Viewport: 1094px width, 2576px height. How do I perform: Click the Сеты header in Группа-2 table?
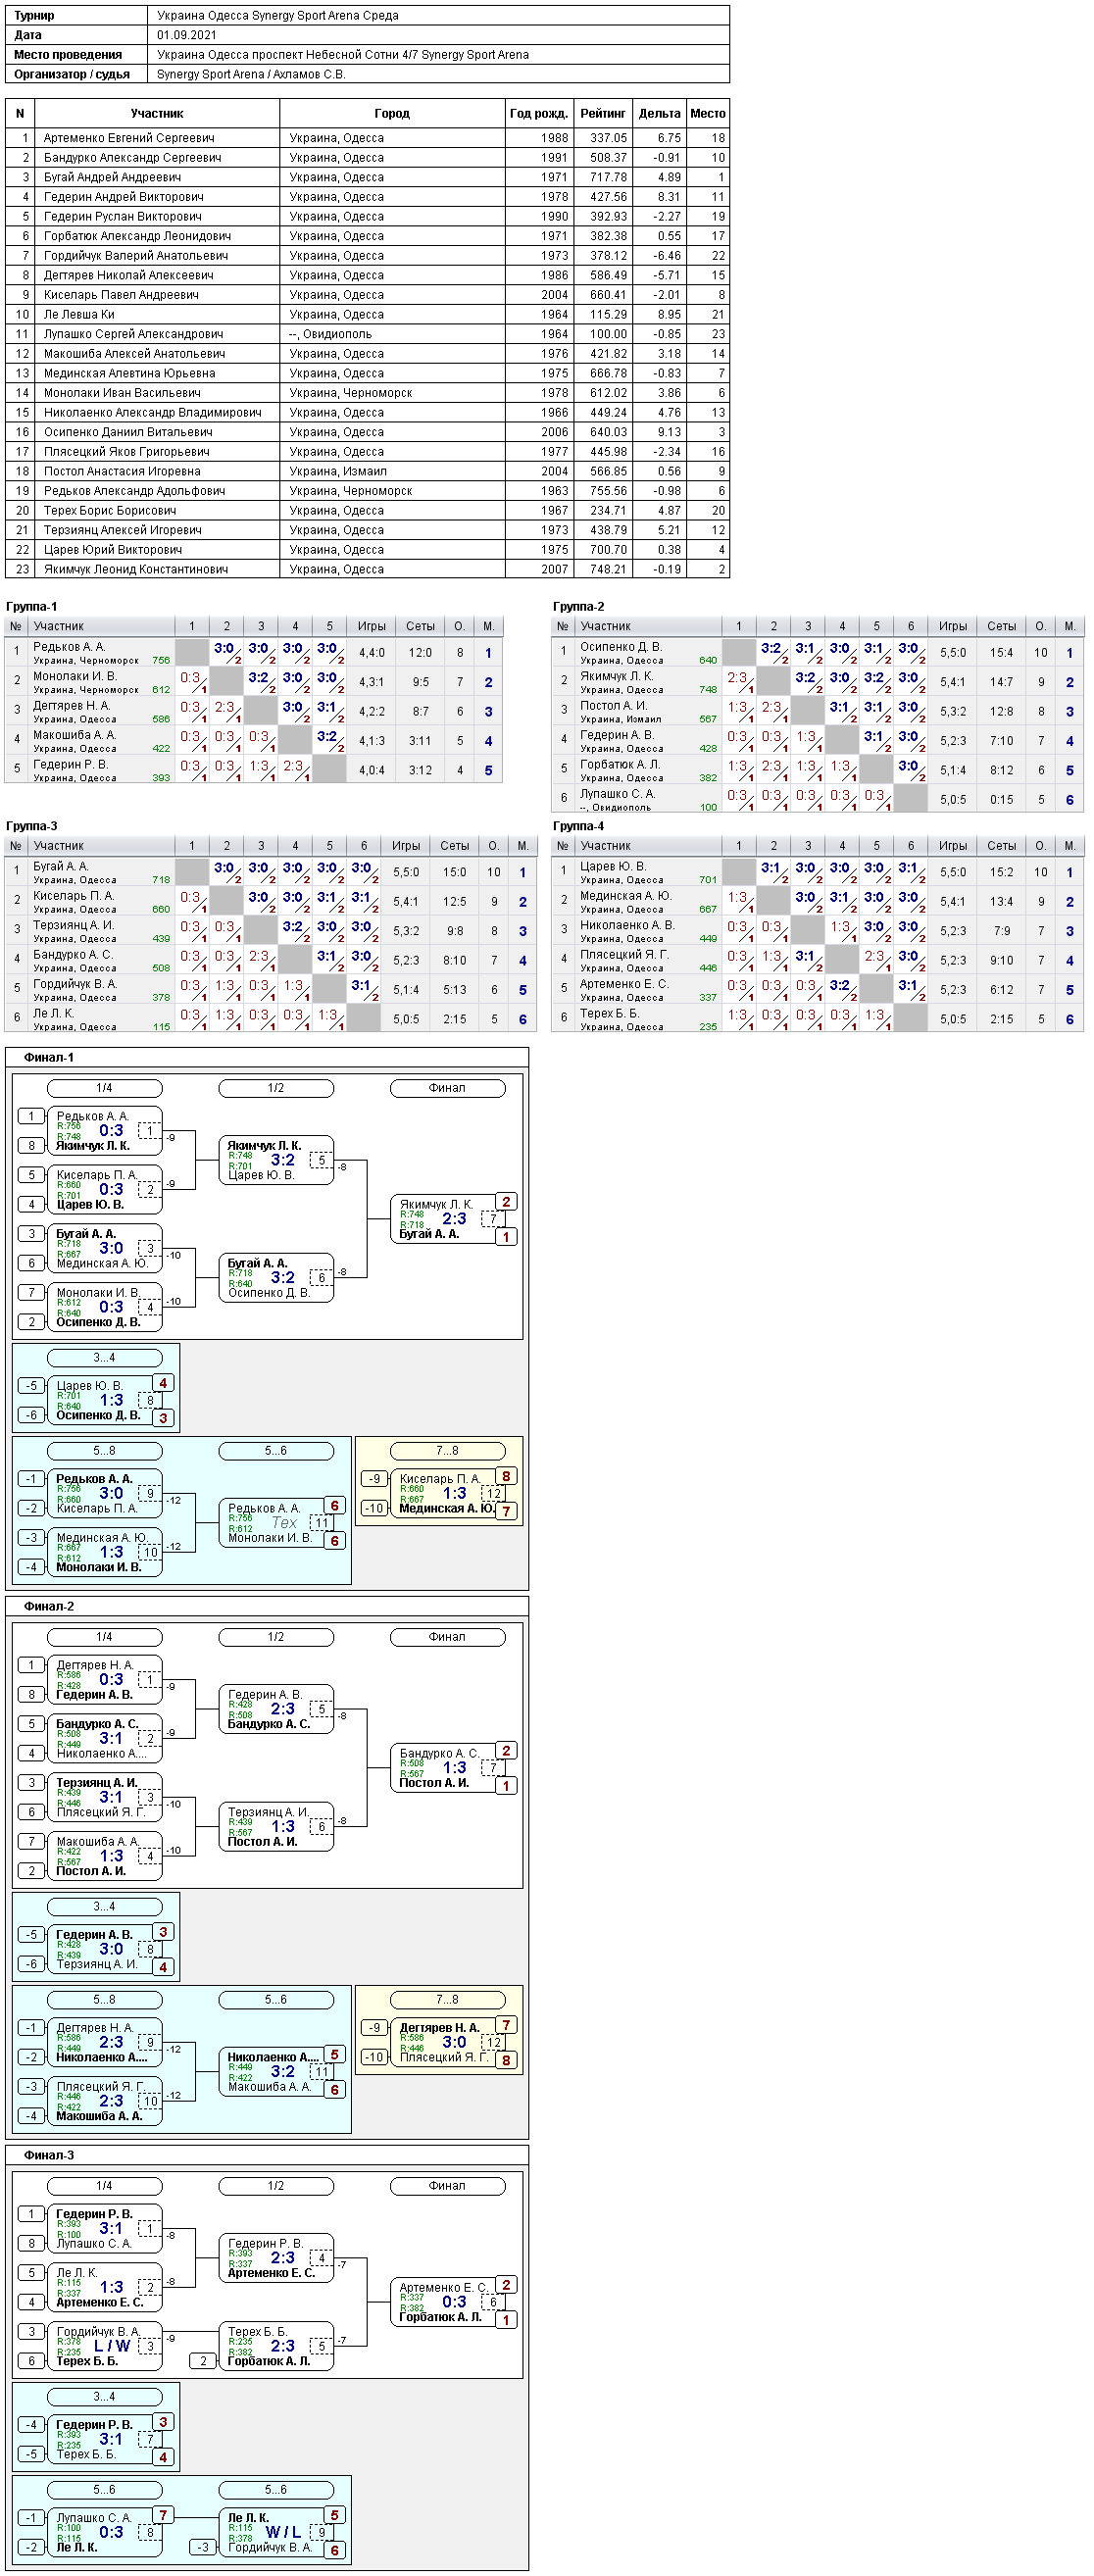coord(1002,626)
